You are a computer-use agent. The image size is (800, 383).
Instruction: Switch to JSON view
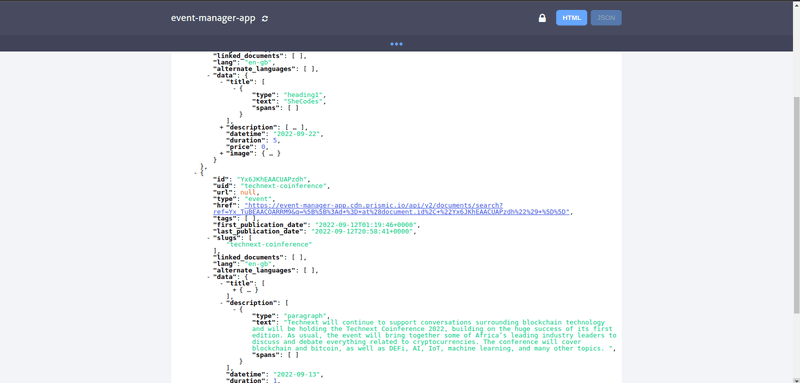[x=606, y=18]
